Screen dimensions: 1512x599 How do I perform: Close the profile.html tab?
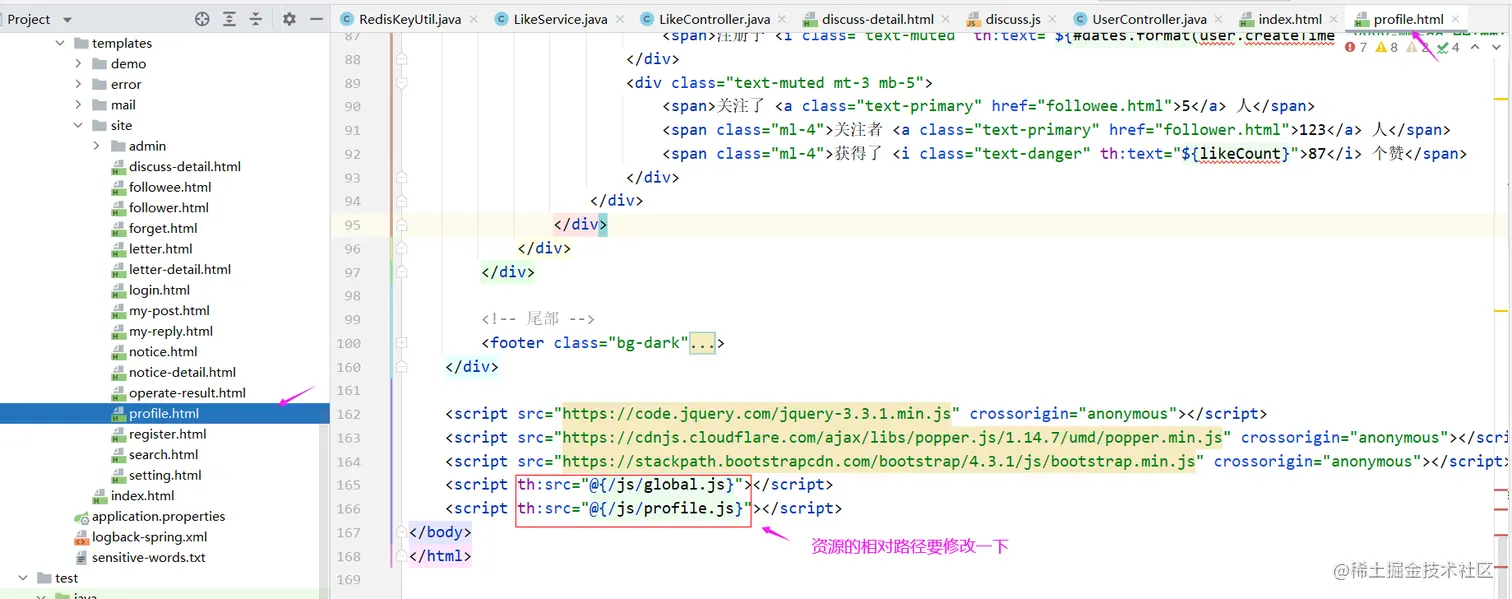click(x=1457, y=19)
